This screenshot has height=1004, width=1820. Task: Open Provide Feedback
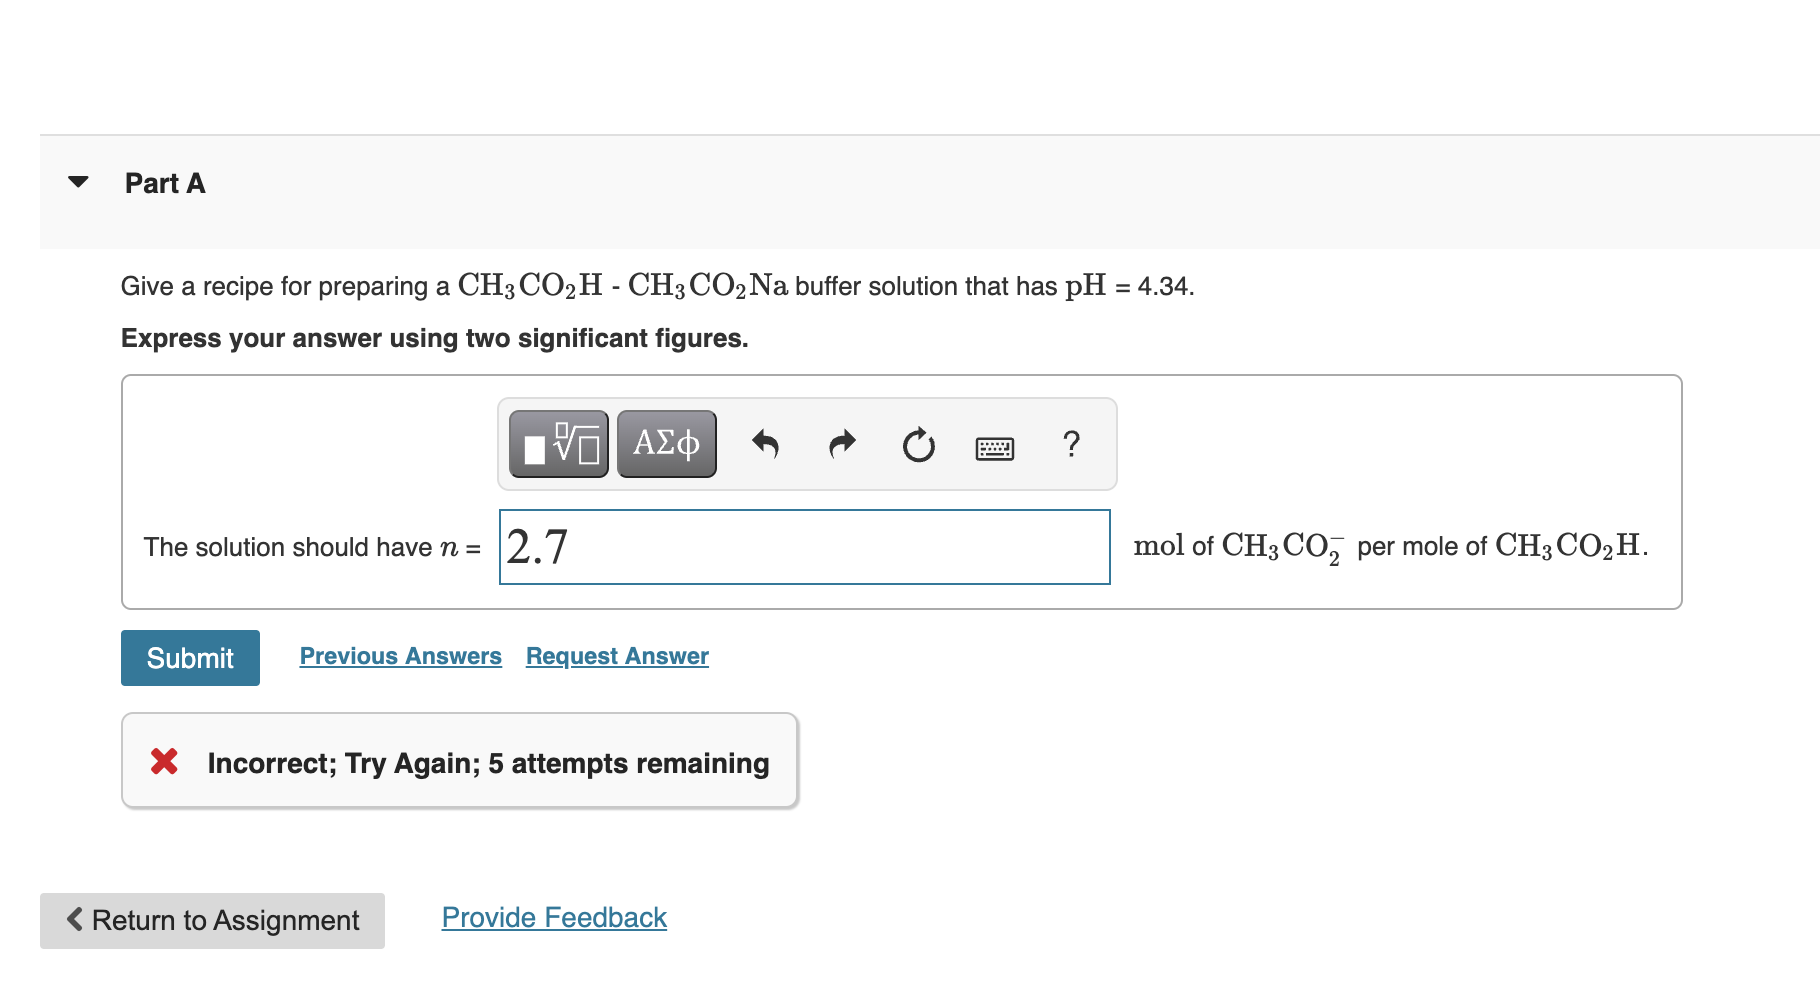click(x=554, y=917)
